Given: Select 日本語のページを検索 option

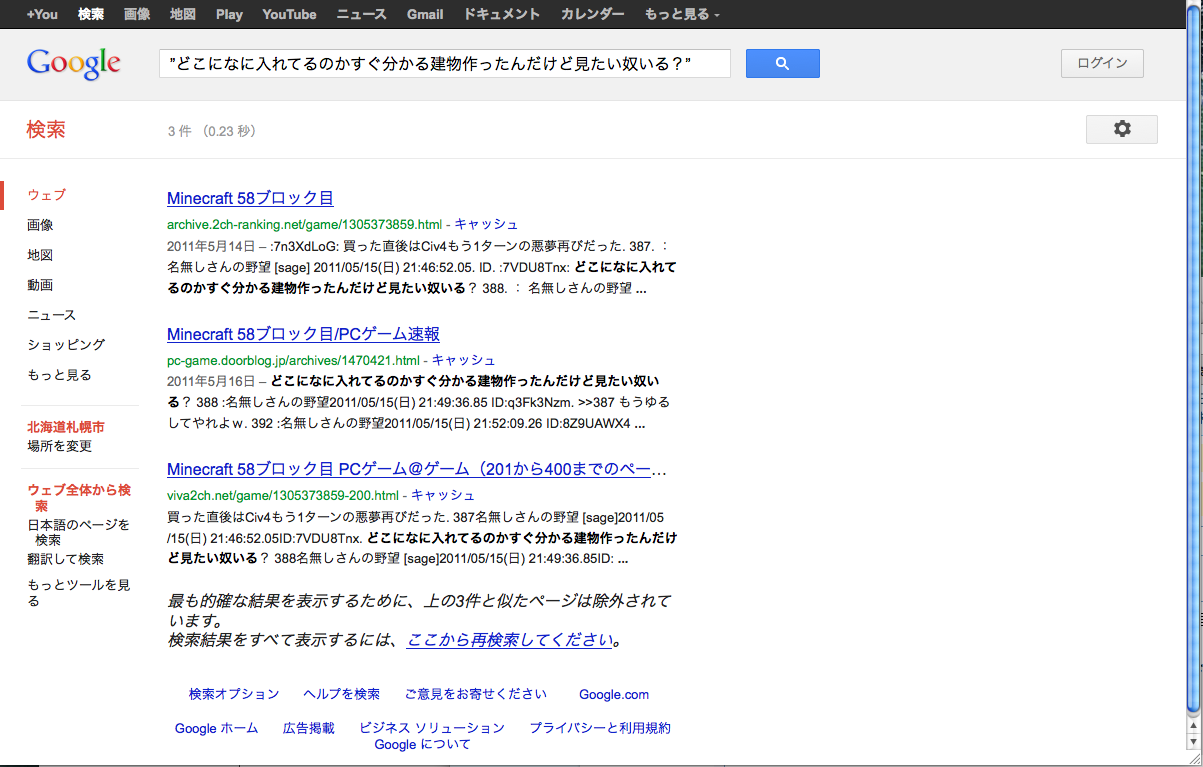Looking at the screenshot, I should pyautogui.click(x=78, y=532).
